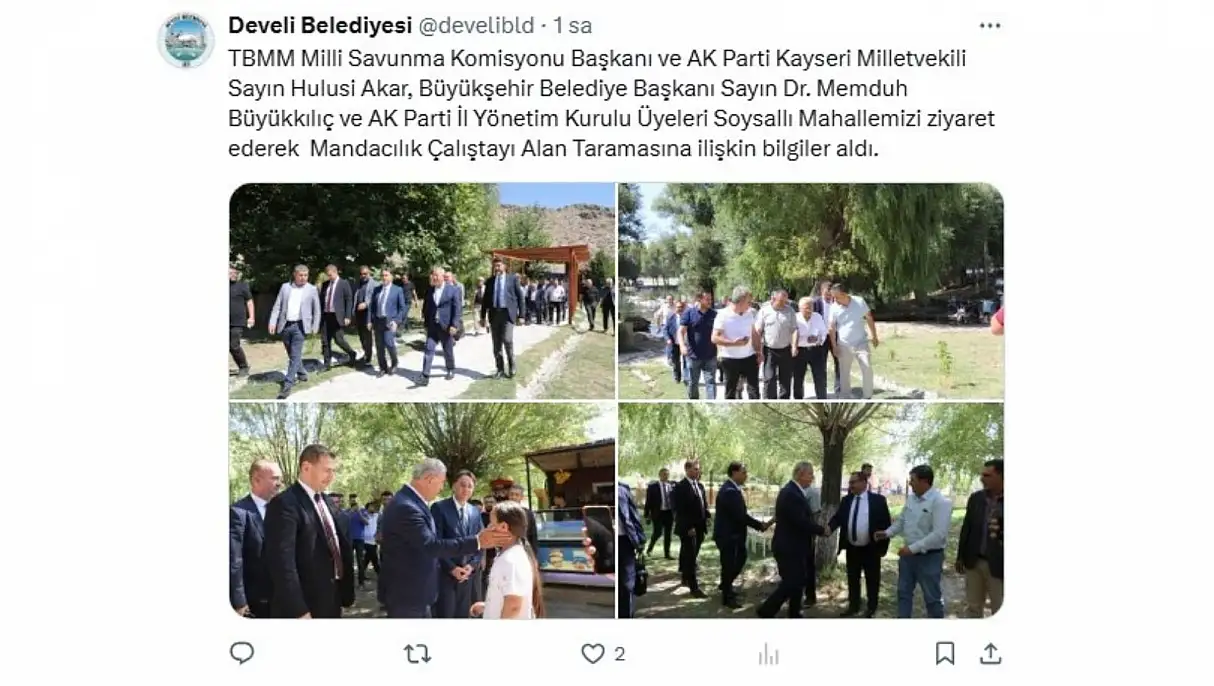
Task: Bookmark this Develi Belediyesi tweet
Action: [x=945, y=653]
